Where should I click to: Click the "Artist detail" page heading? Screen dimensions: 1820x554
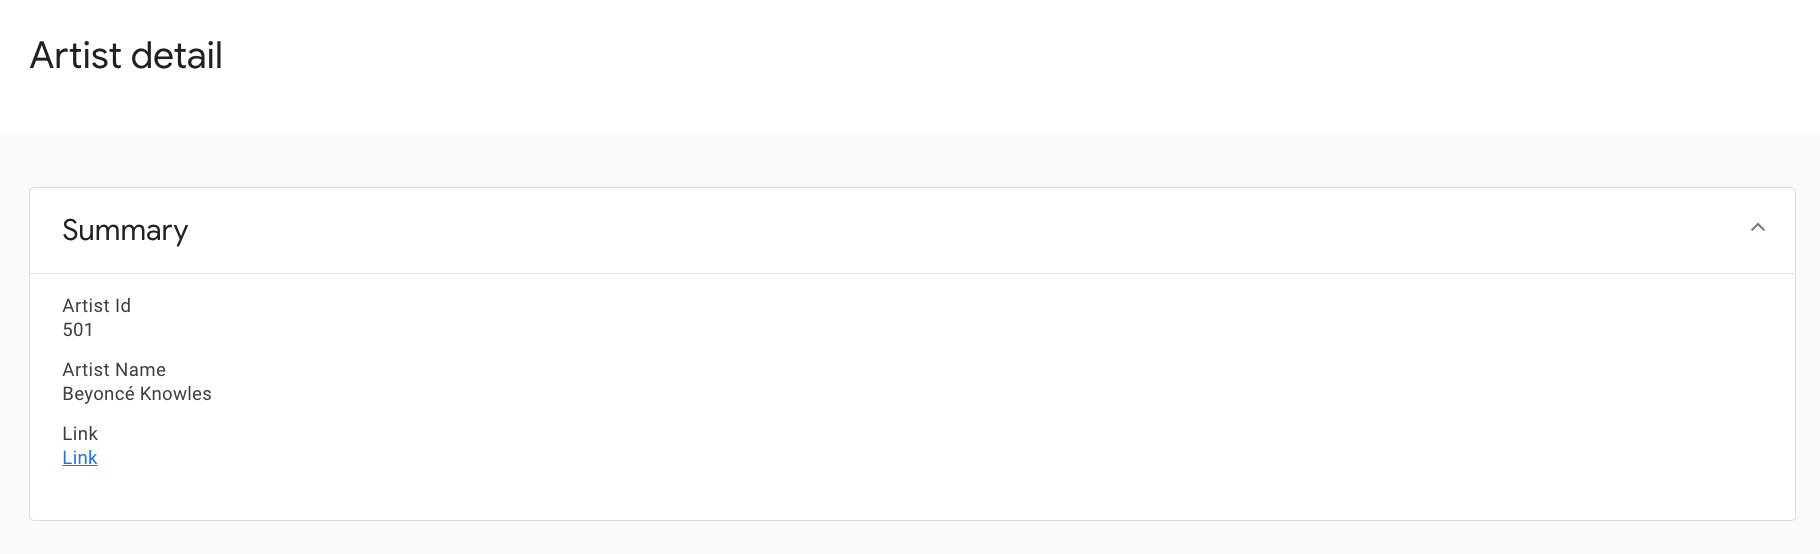[x=126, y=56]
